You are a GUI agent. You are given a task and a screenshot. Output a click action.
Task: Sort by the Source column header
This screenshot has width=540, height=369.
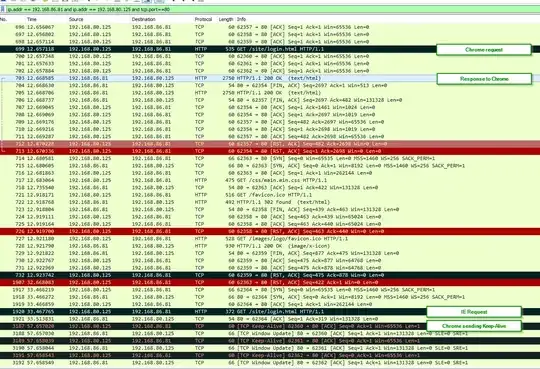pos(76,19)
